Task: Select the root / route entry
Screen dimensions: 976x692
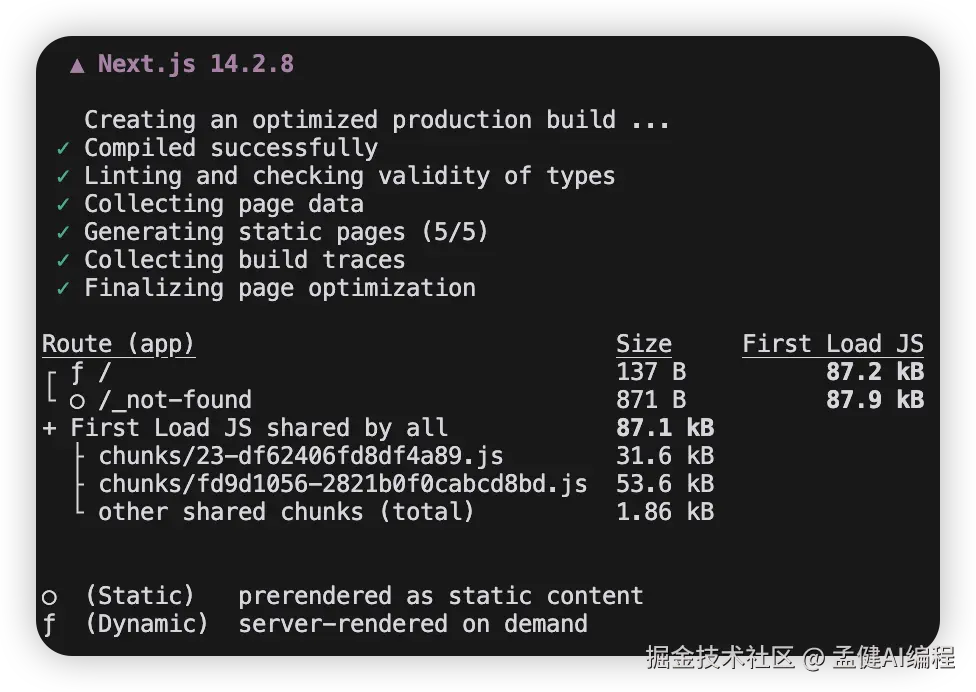Action: tap(104, 372)
